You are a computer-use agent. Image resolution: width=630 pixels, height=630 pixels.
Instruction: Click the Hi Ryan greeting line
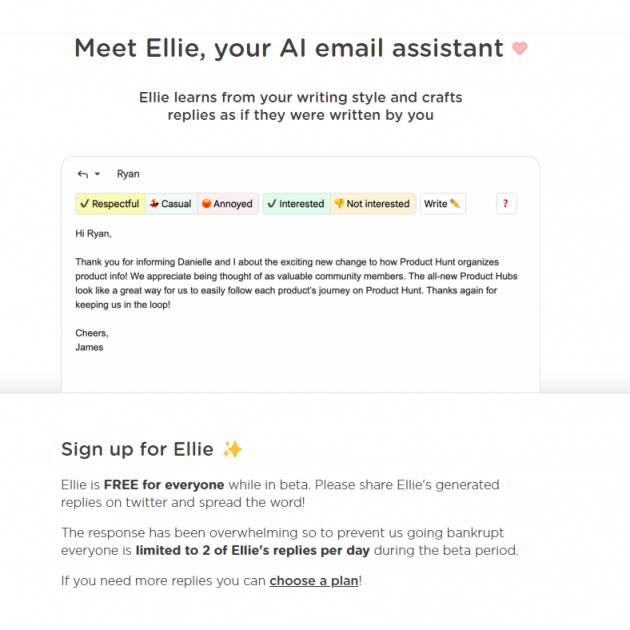93,233
